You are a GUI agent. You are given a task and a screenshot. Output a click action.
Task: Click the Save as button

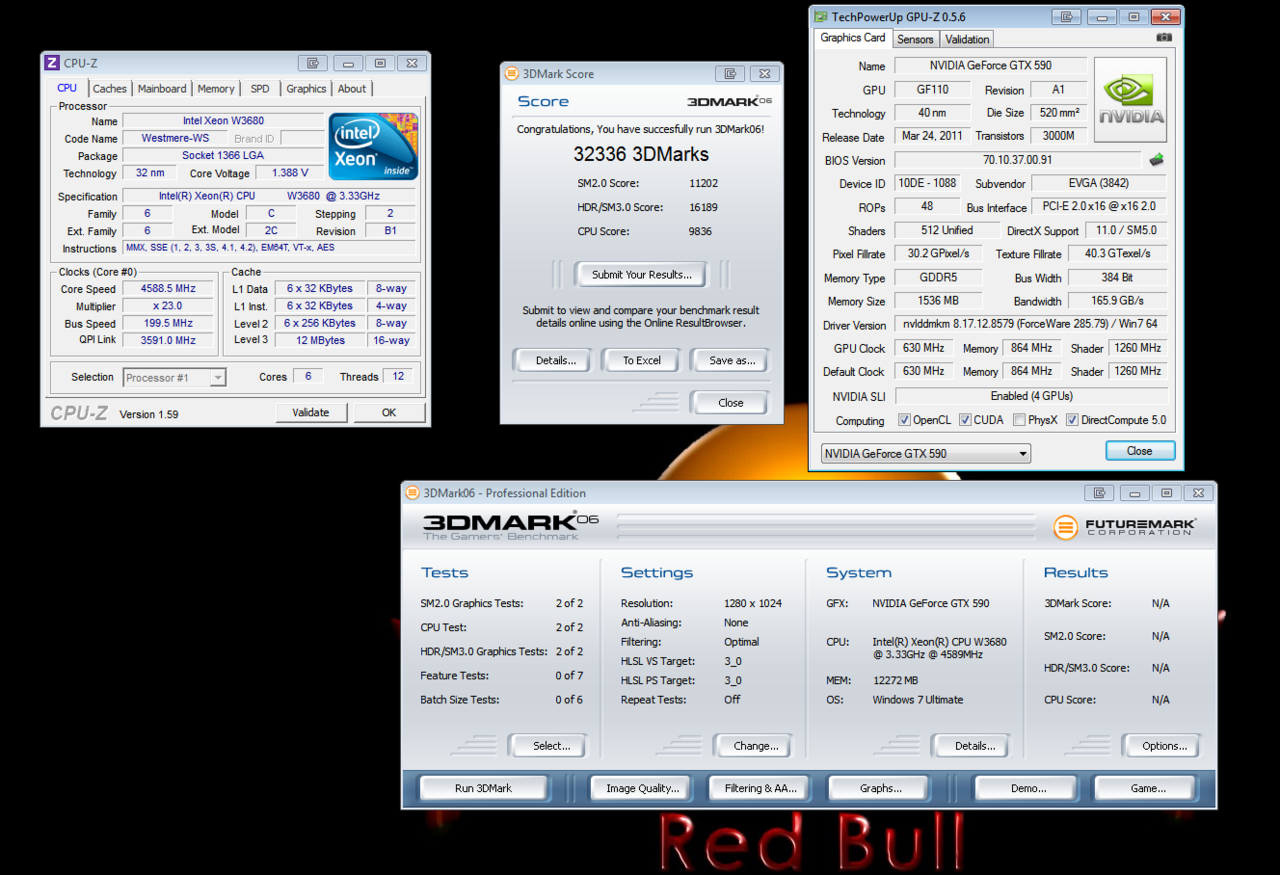click(731, 361)
